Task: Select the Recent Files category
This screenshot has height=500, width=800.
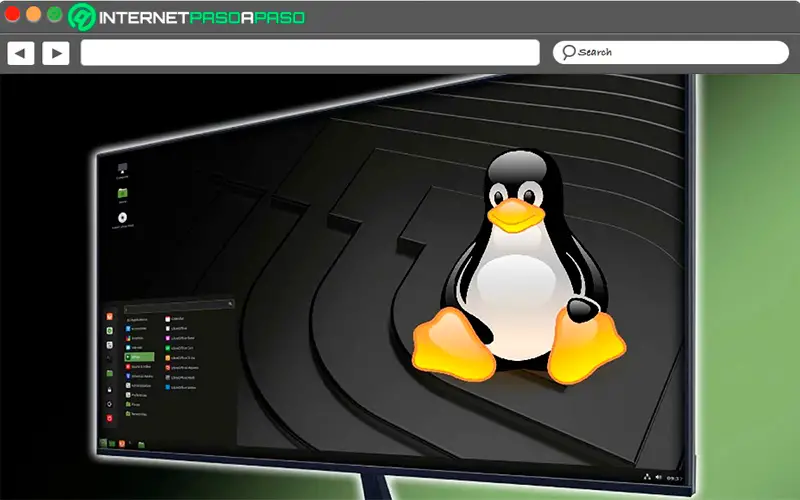Action: pyautogui.click(x=136, y=414)
